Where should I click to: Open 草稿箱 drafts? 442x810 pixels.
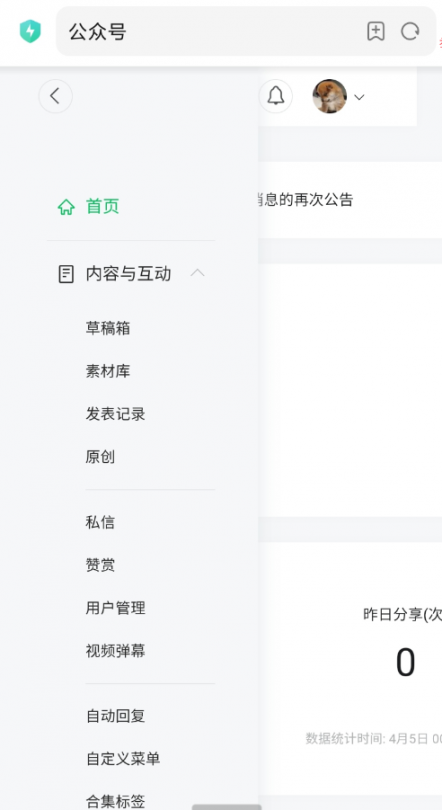pyautogui.click(x=108, y=328)
